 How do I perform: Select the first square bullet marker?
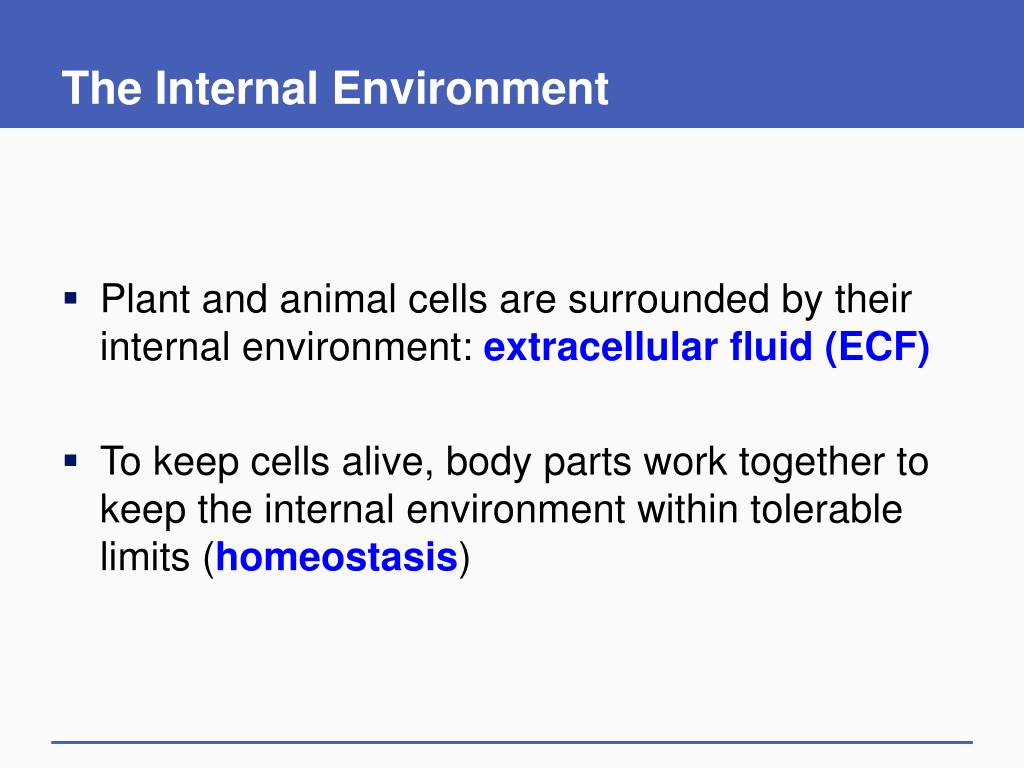tap(71, 299)
